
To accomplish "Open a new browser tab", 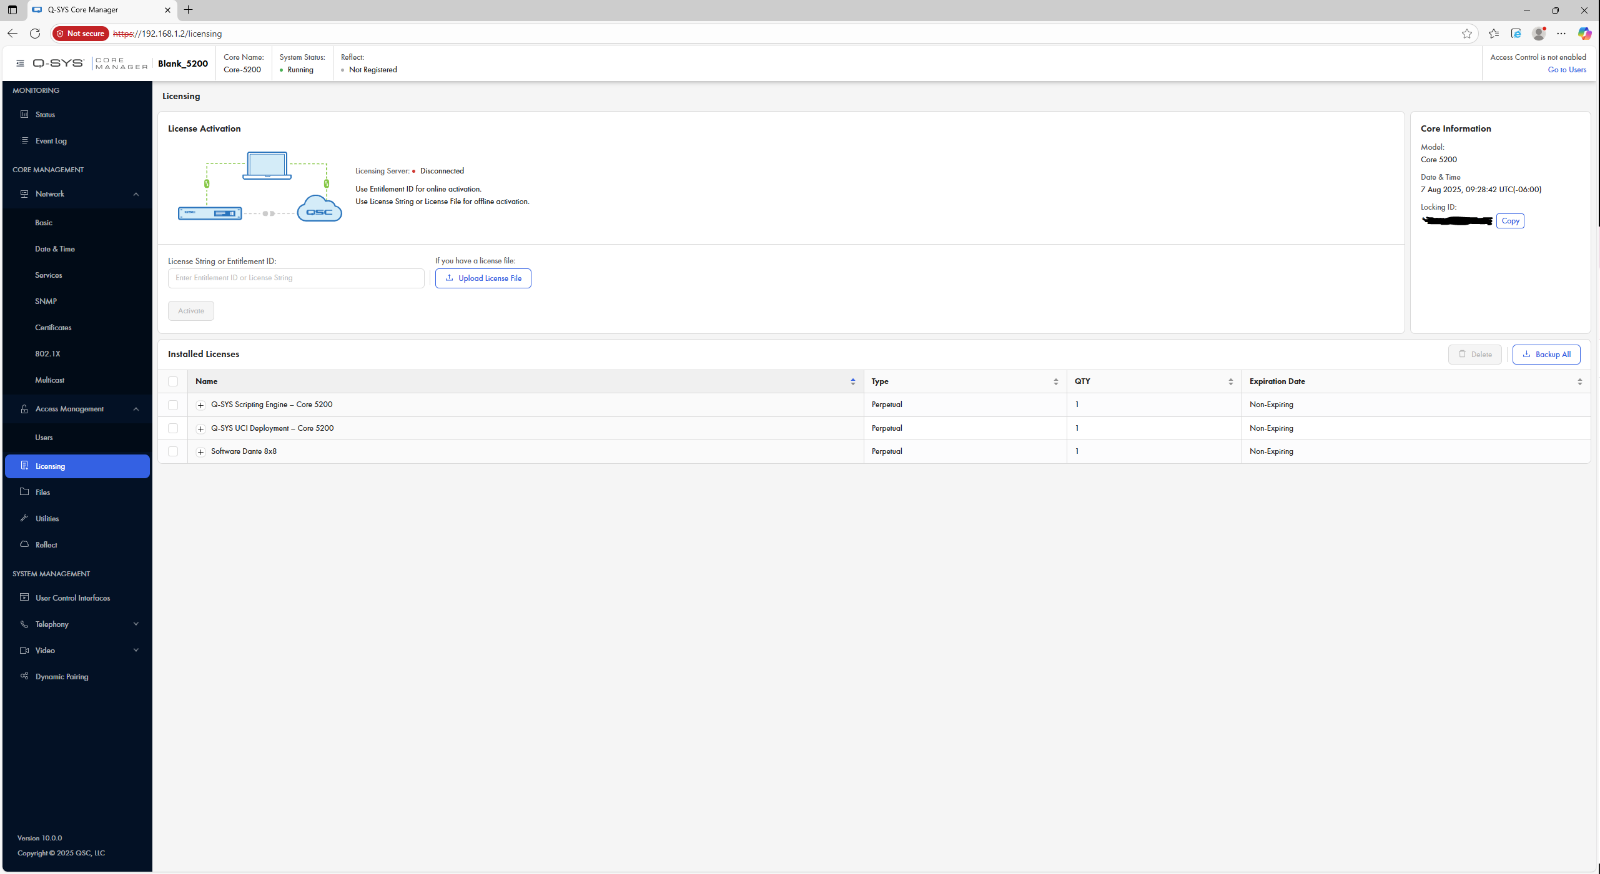I will pos(188,10).
